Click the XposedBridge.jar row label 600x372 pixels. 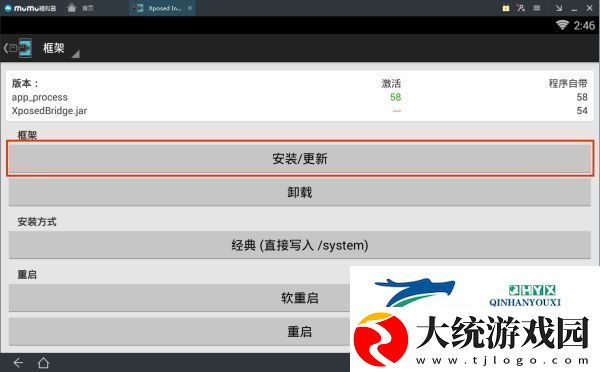click(49, 111)
